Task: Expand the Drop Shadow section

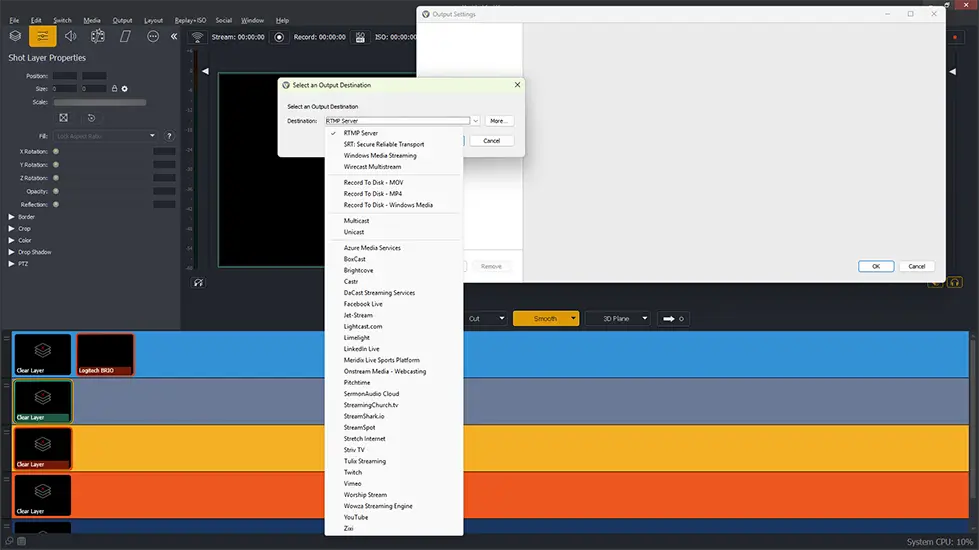Action: (x=11, y=252)
